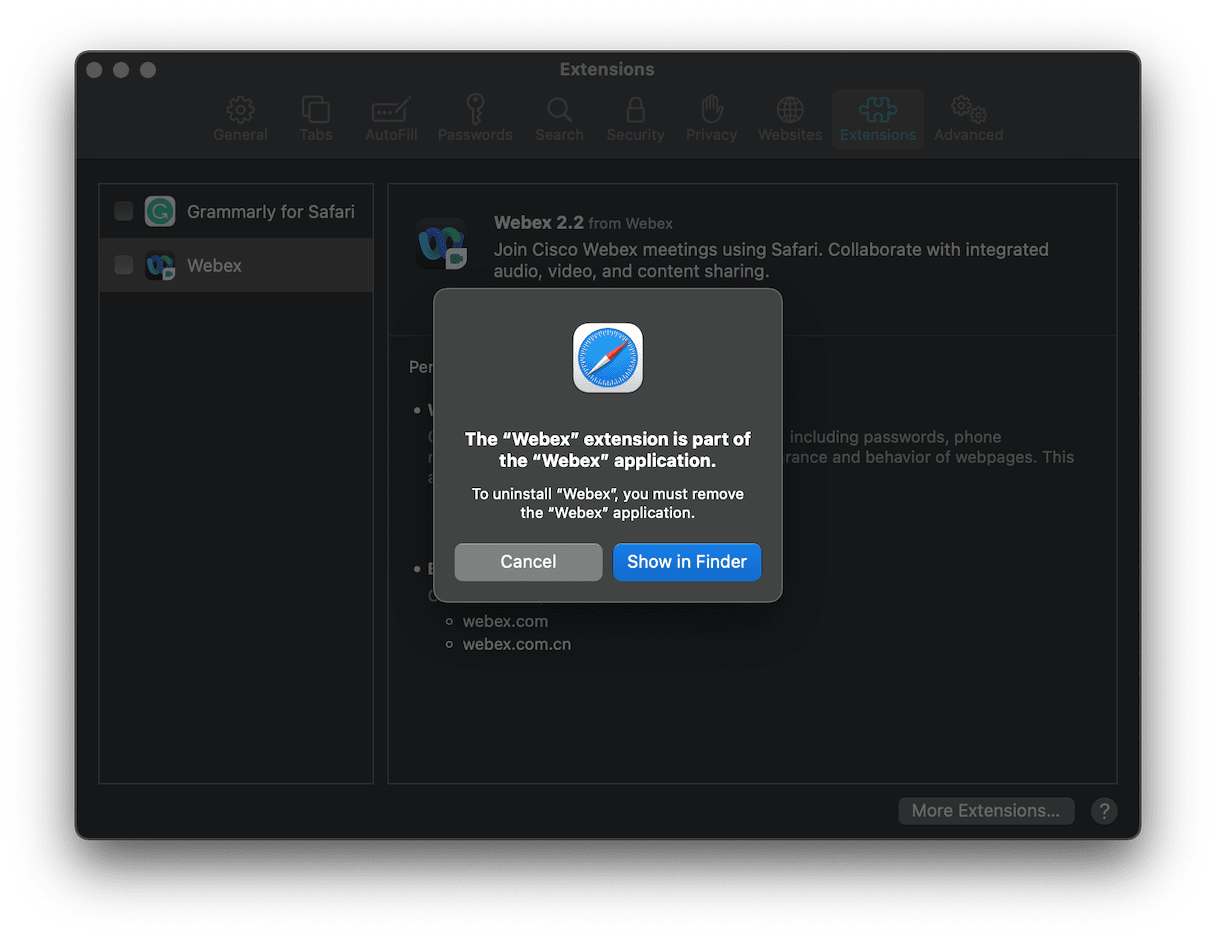Viewport: 1216px width, 939px height.
Task: Switch to the Privacy pane
Action: pyautogui.click(x=711, y=119)
